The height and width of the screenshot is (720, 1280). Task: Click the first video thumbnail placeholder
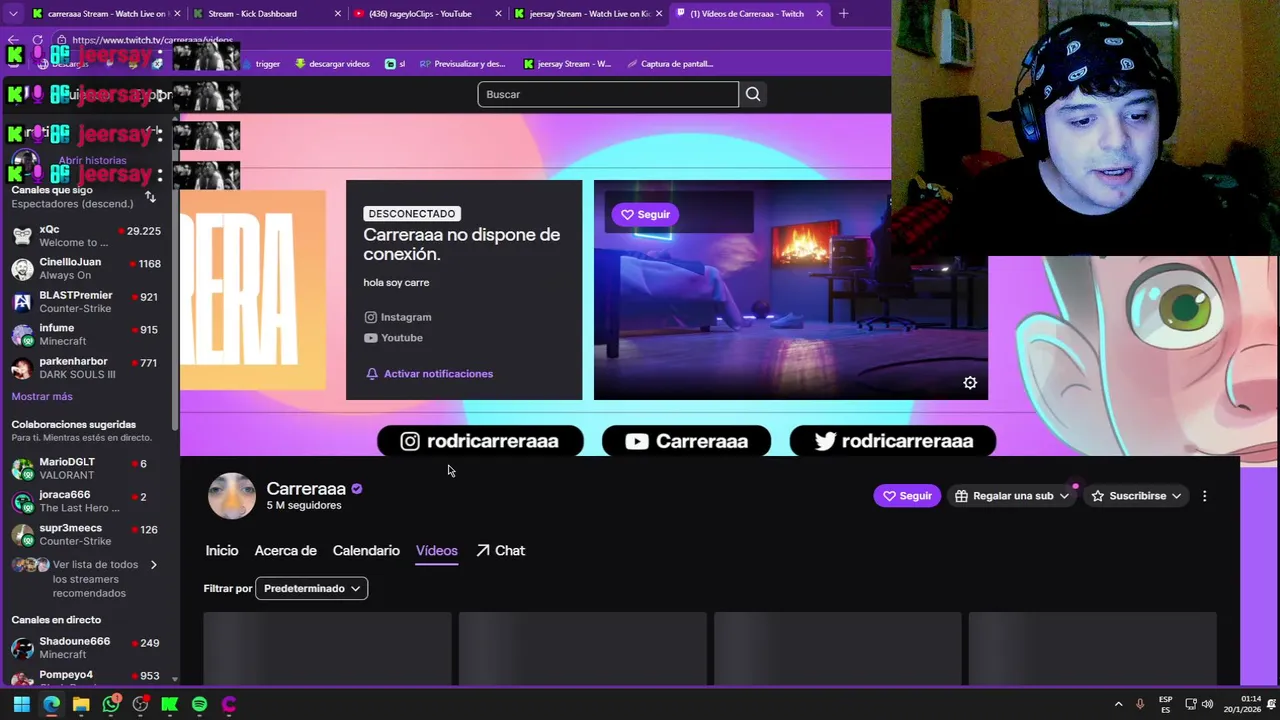click(327, 648)
